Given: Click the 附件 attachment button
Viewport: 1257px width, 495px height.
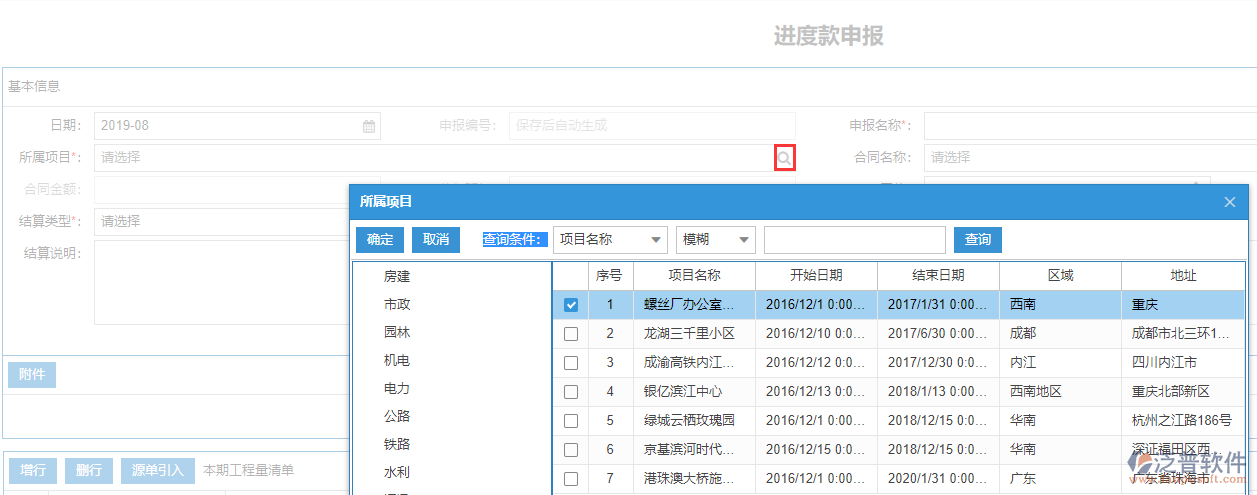Looking at the screenshot, I should (32, 375).
